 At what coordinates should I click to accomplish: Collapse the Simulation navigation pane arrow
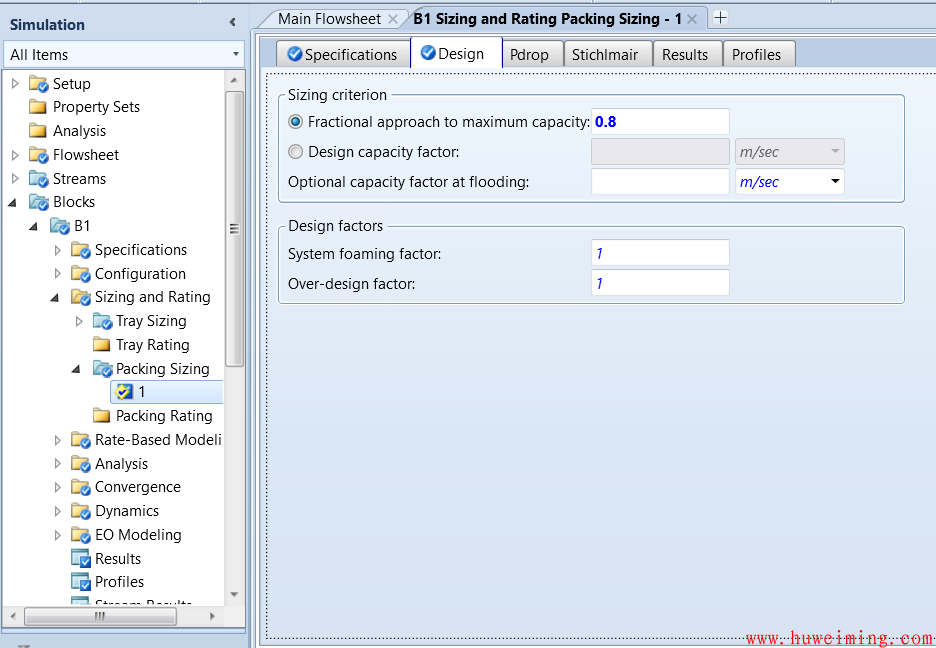tap(233, 22)
